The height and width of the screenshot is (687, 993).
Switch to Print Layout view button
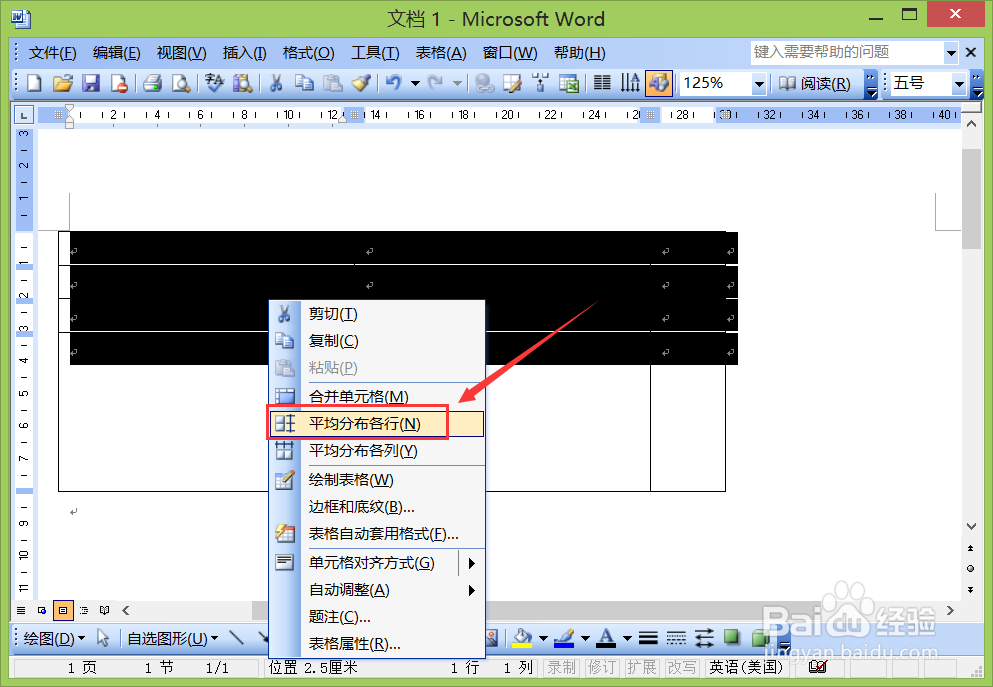[x=63, y=610]
